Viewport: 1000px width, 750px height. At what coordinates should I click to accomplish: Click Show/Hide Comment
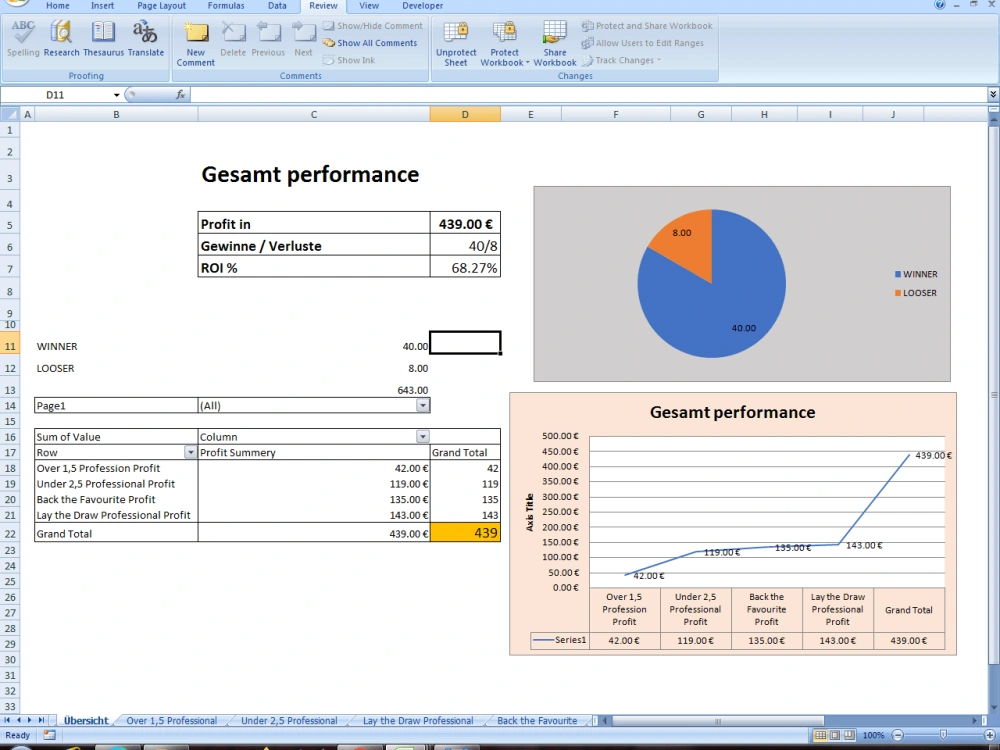coord(372,26)
